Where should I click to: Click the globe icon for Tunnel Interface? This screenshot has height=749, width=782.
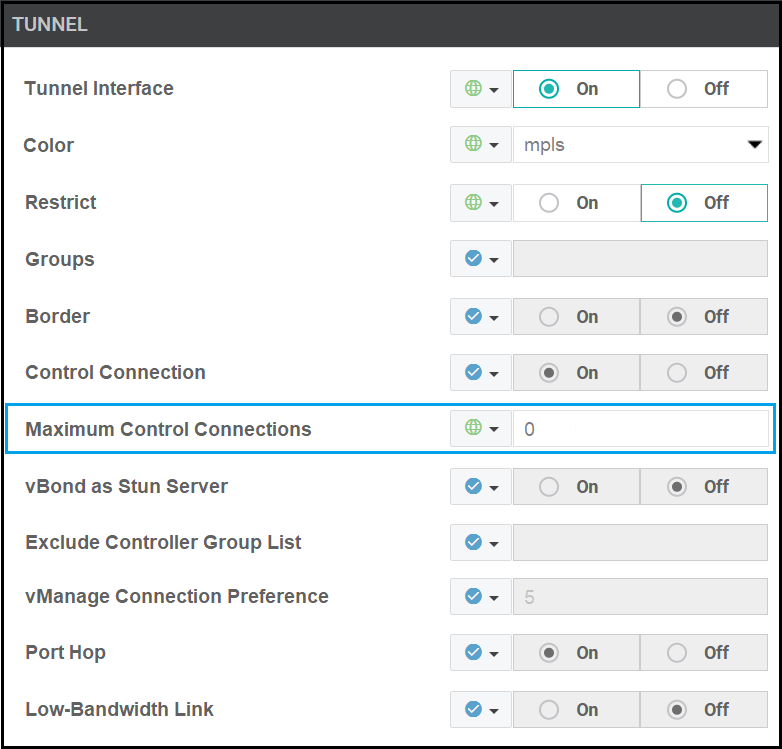(x=474, y=88)
